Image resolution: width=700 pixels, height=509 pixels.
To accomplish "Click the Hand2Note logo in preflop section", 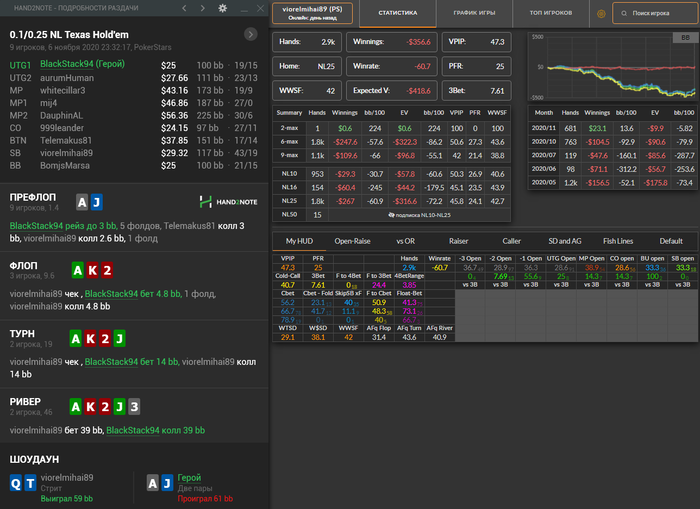I will [229, 202].
